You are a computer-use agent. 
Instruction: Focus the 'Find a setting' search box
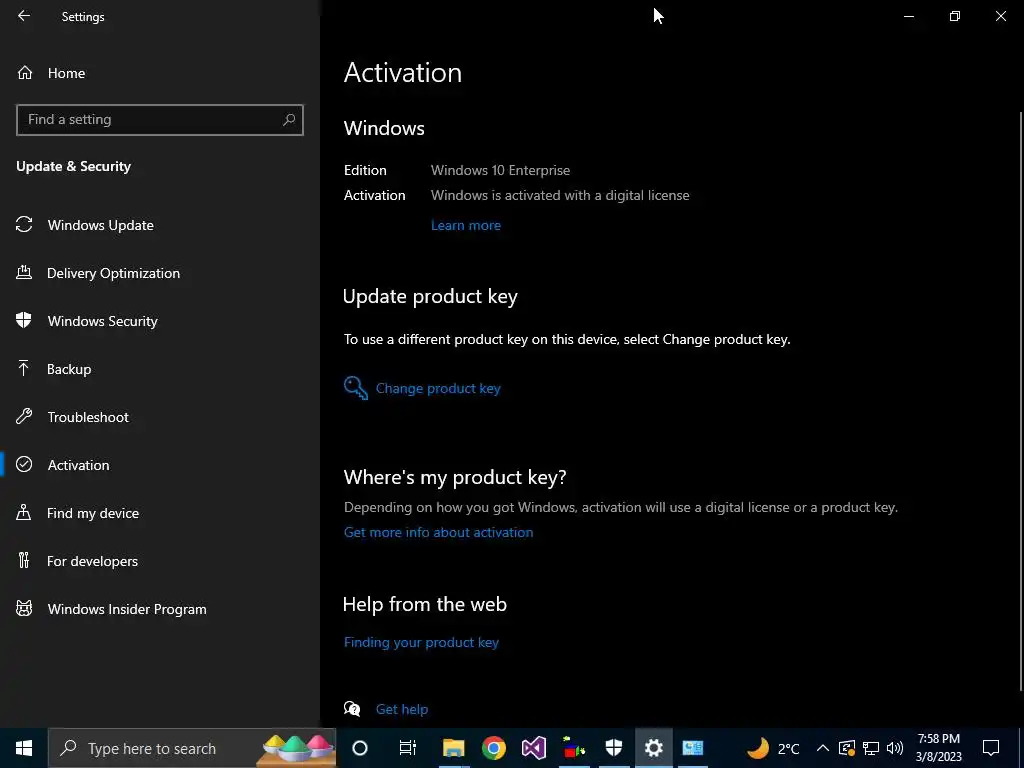pos(159,120)
